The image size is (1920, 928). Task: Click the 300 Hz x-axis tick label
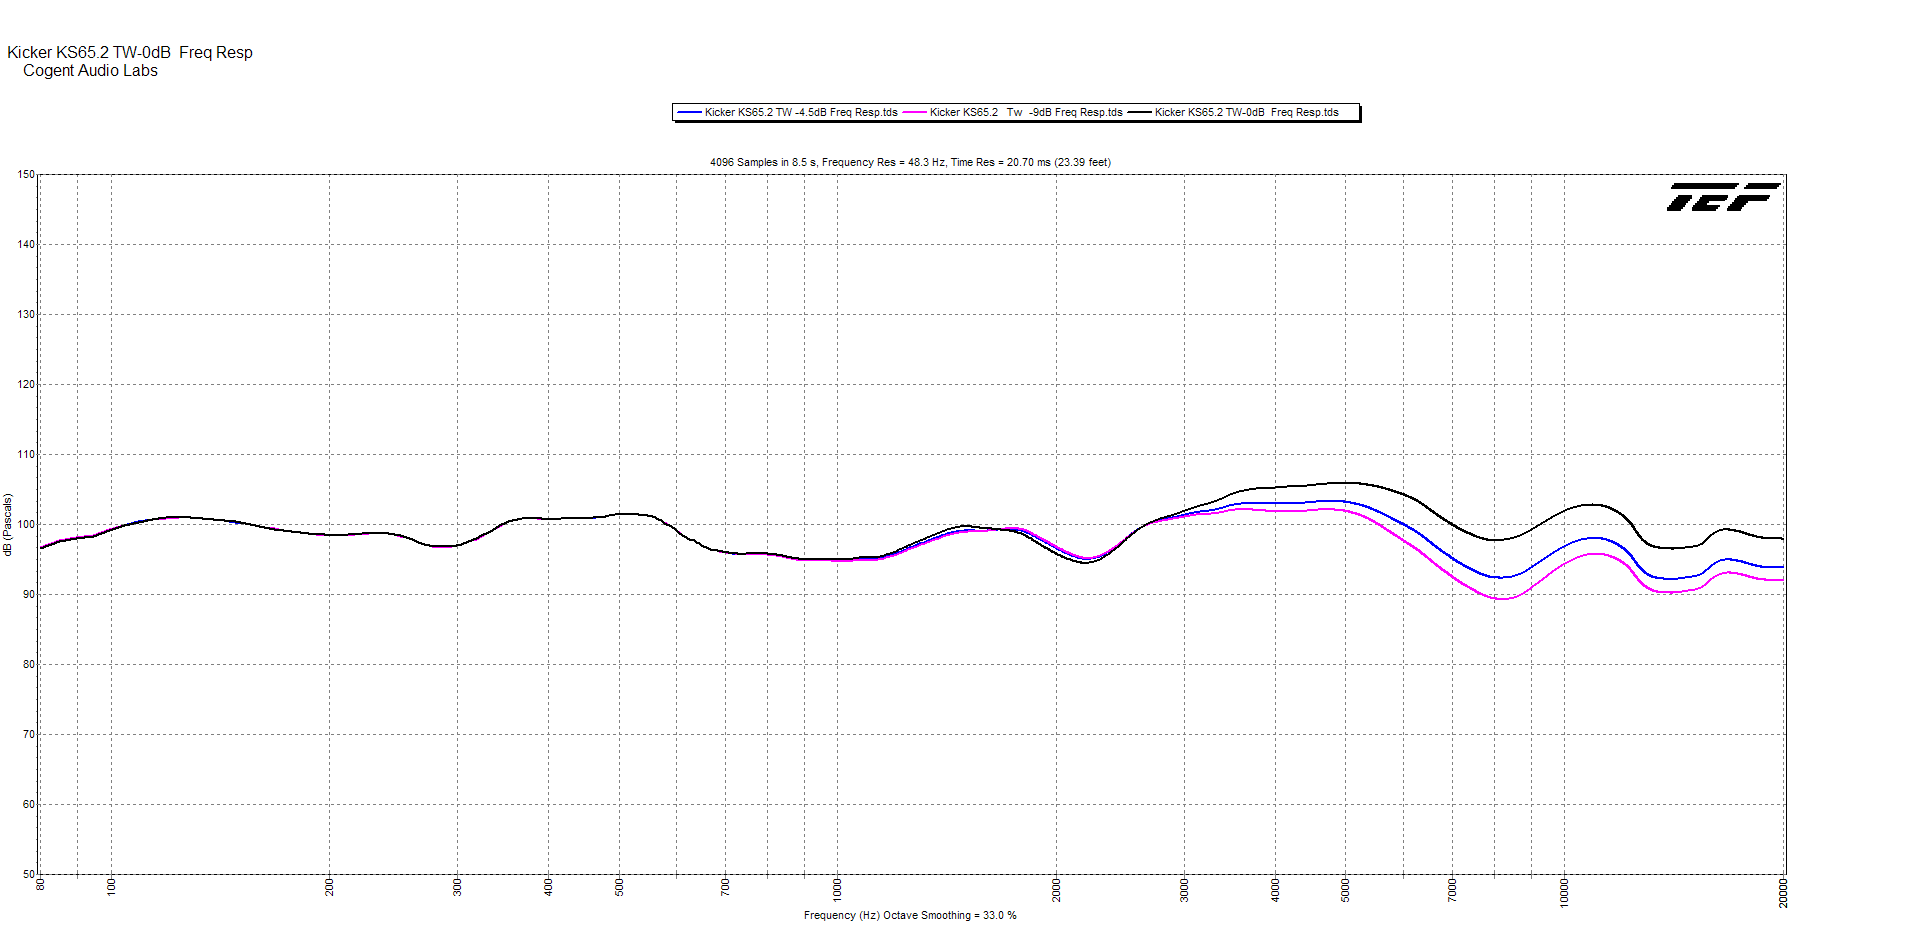458,887
